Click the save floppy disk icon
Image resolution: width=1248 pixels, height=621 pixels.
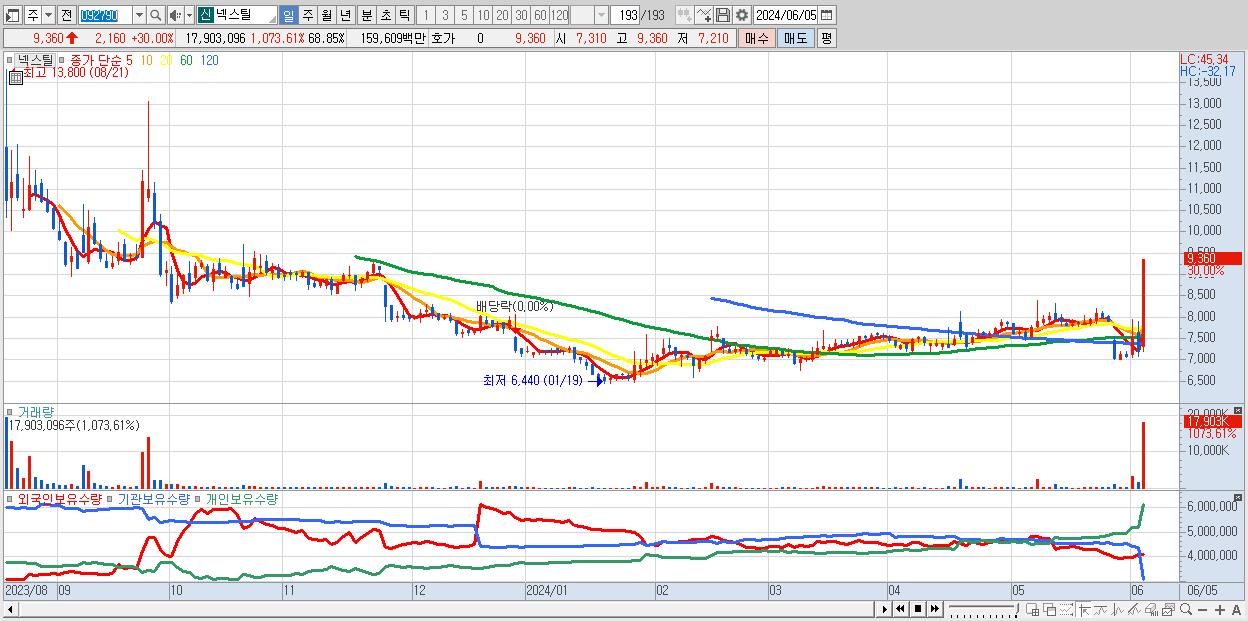(x=723, y=15)
